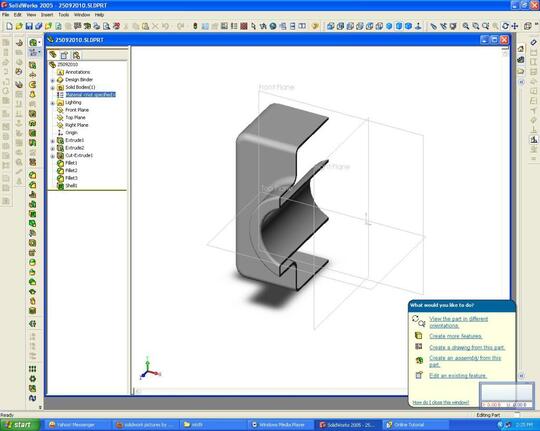Select Top Plane in the tree
The image size is (540, 431).
click(x=75, y=117)
